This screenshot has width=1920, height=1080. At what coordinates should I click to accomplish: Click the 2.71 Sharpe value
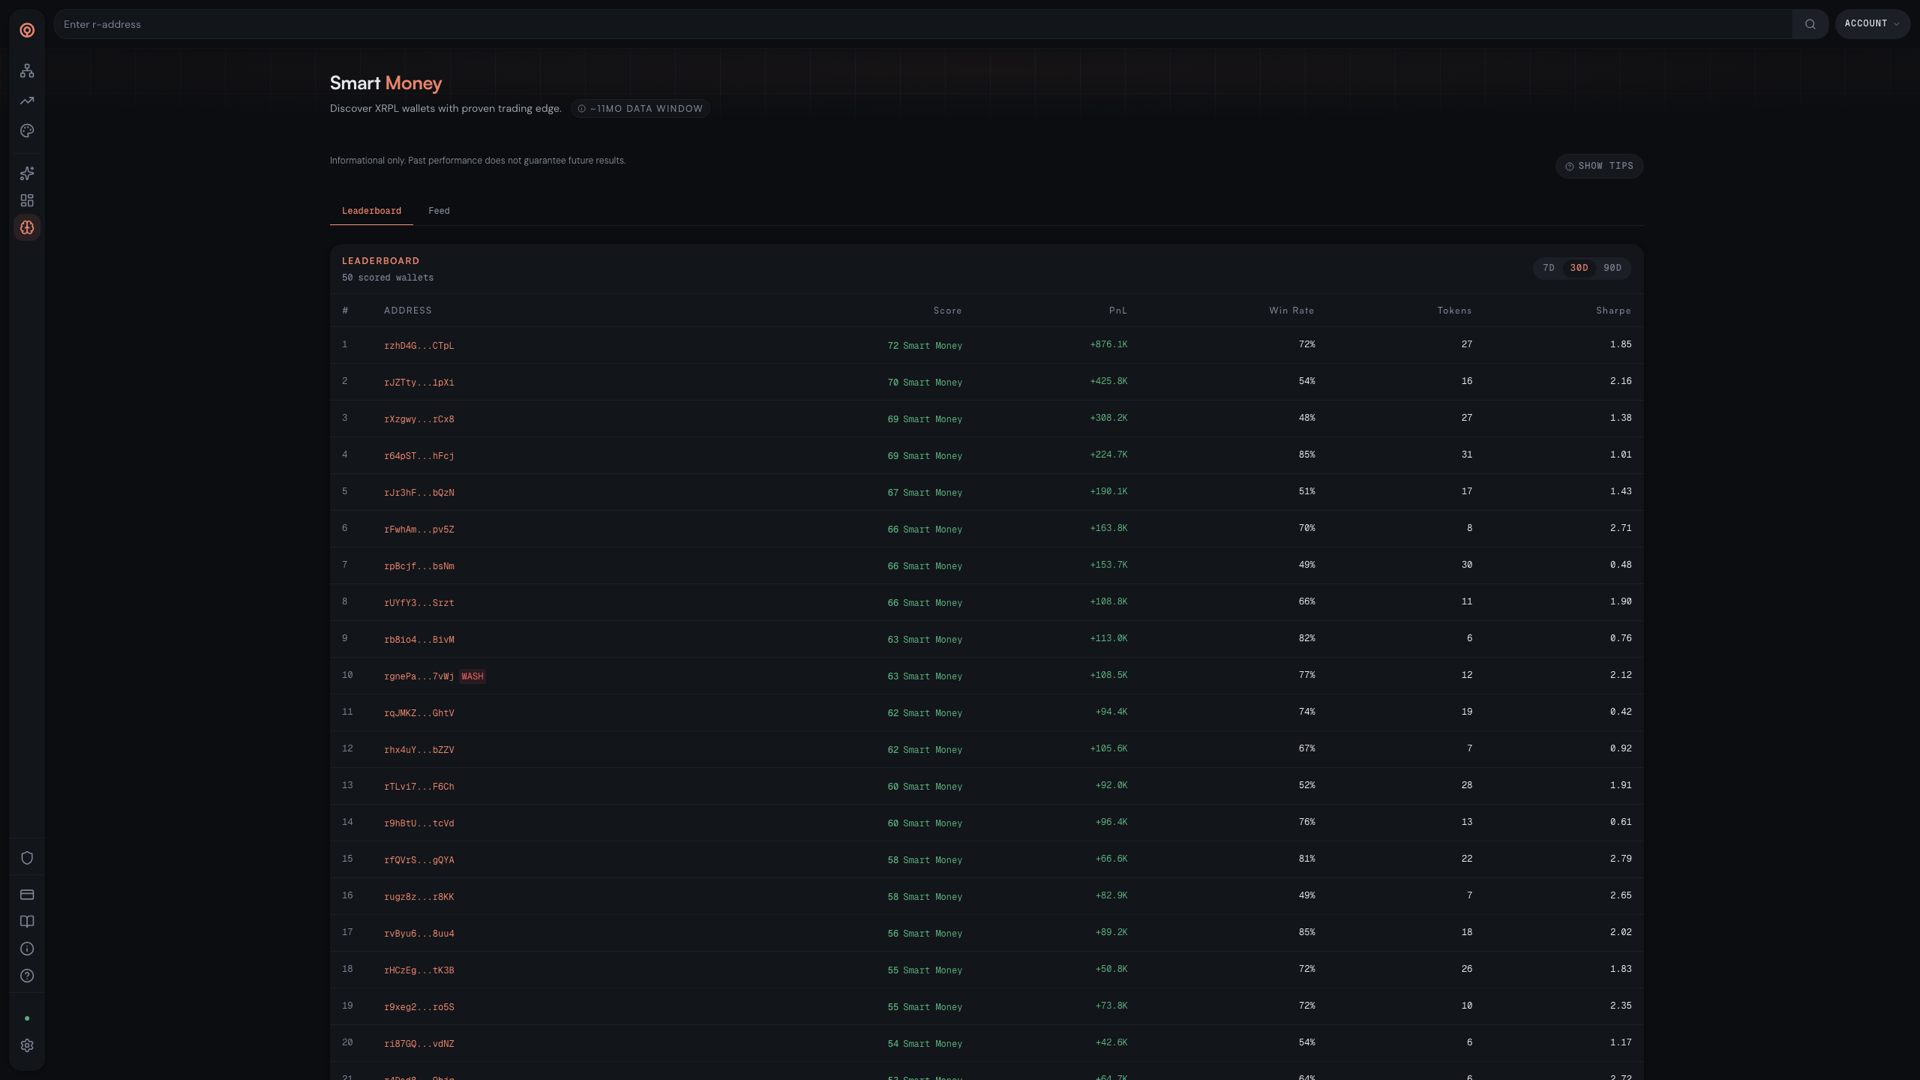[x=1621, y=529]
